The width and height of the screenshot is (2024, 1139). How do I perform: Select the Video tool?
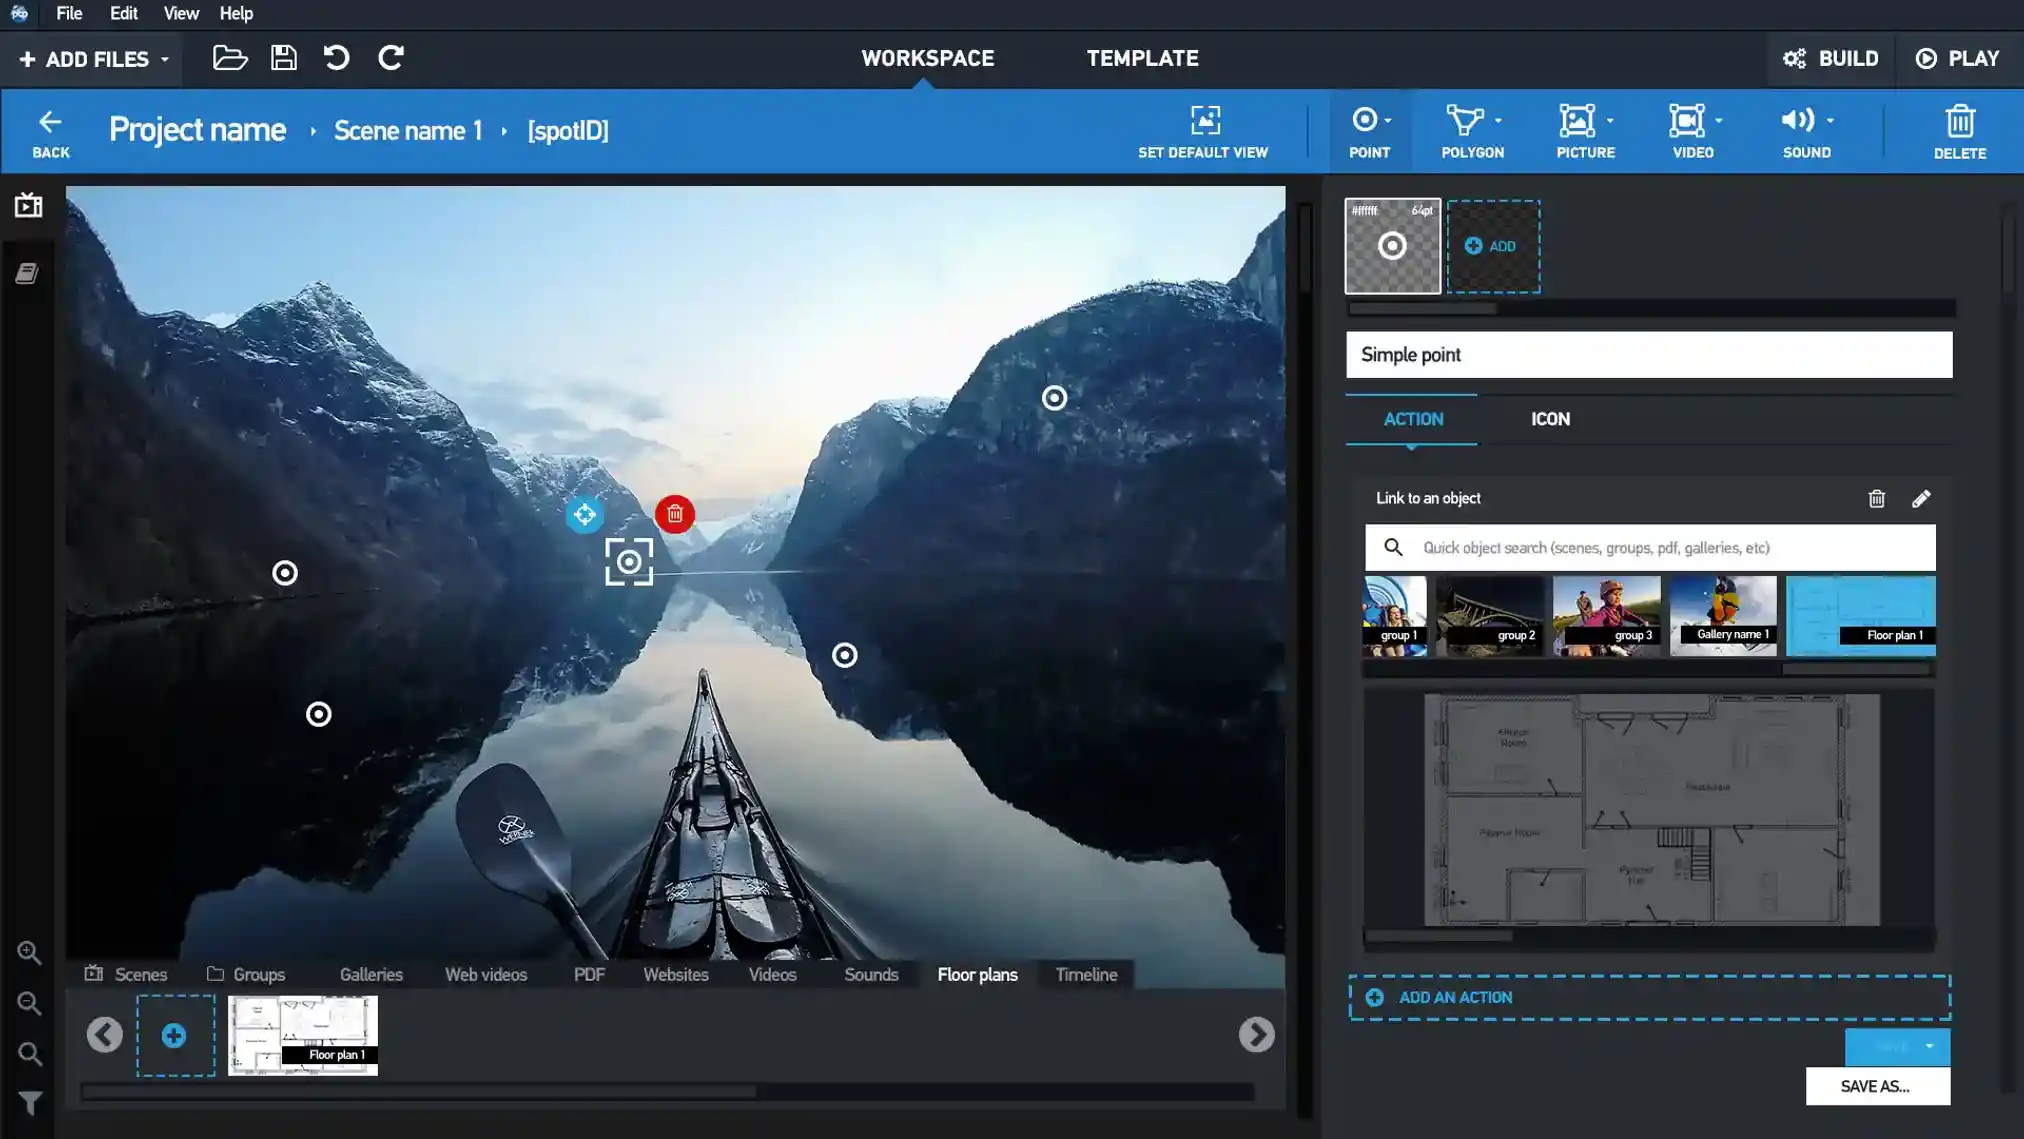click(1693, 131)
